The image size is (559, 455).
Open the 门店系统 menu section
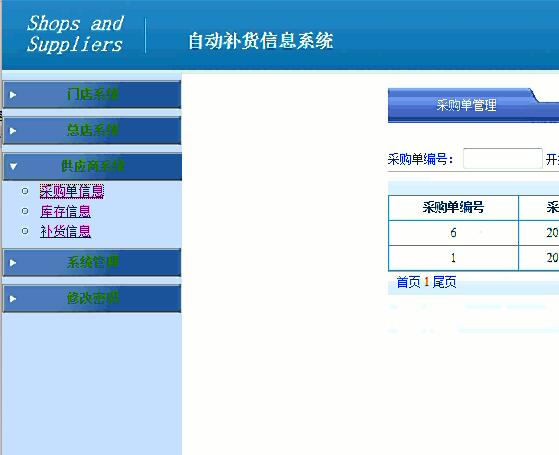tap(92, 95)
